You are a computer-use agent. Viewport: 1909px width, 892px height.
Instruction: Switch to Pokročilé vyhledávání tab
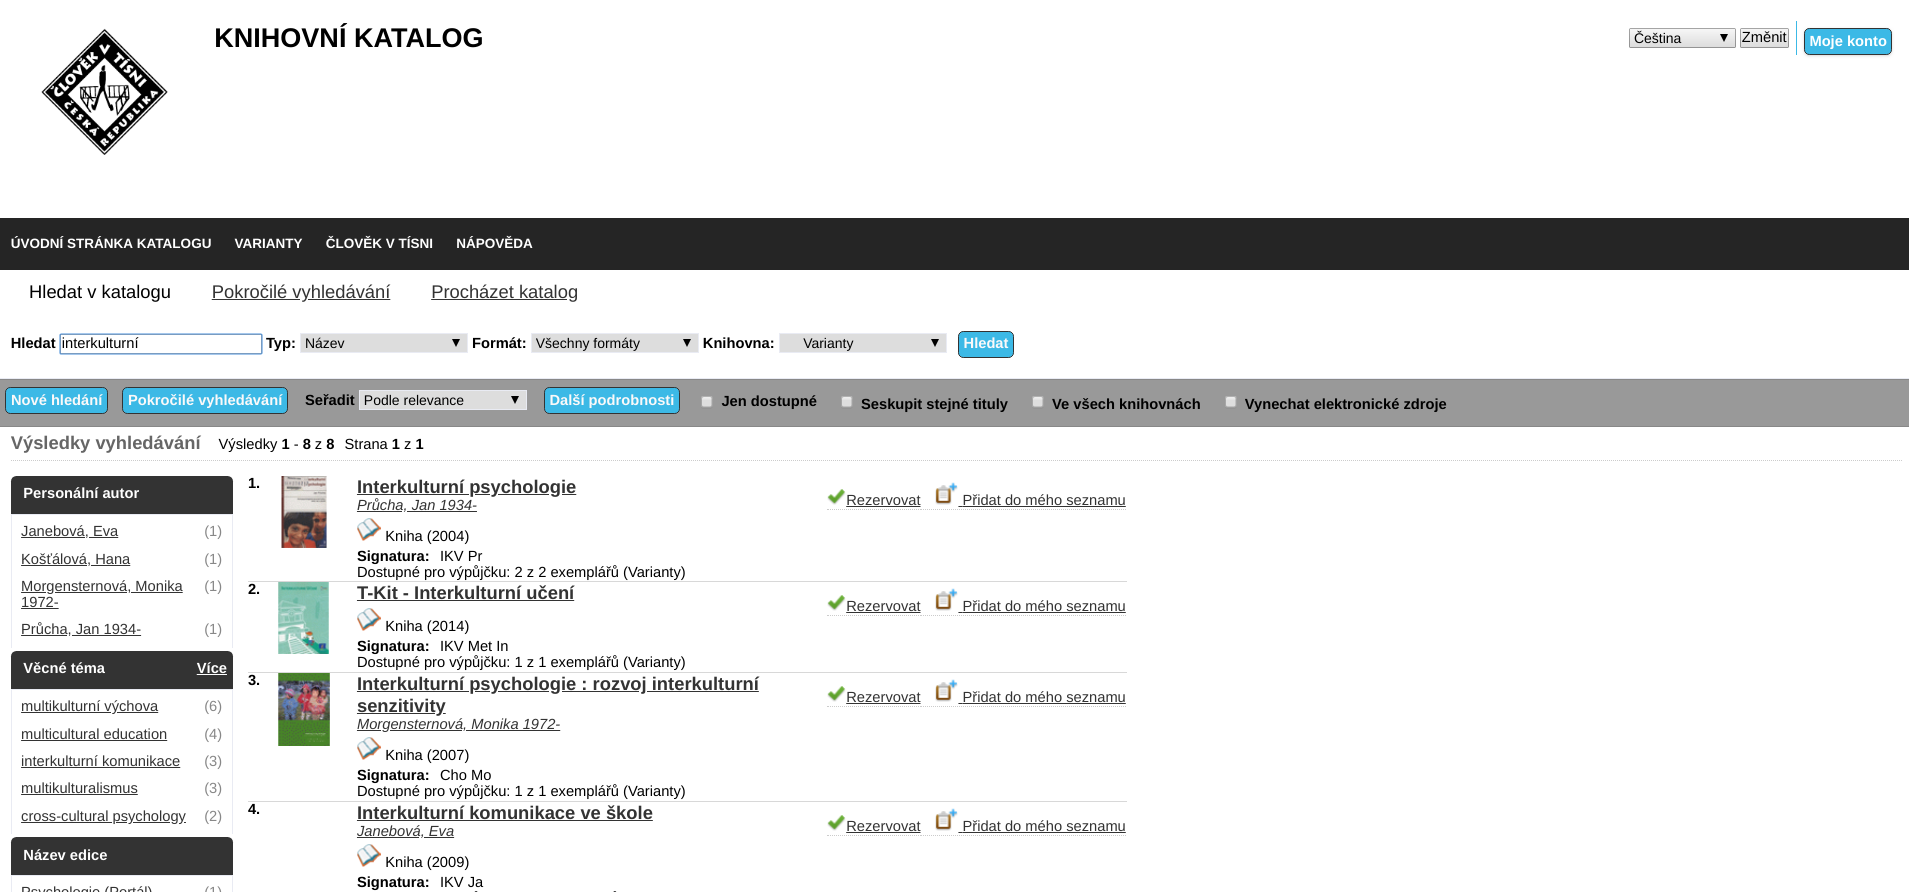(x=300, y=292)
